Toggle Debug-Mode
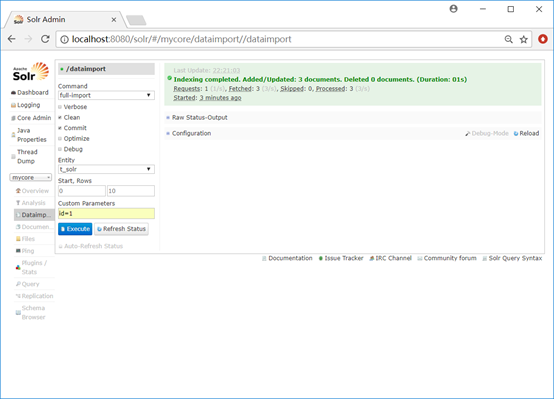Image resolution: width=554 pixels, height=399 pixels. 487,133
